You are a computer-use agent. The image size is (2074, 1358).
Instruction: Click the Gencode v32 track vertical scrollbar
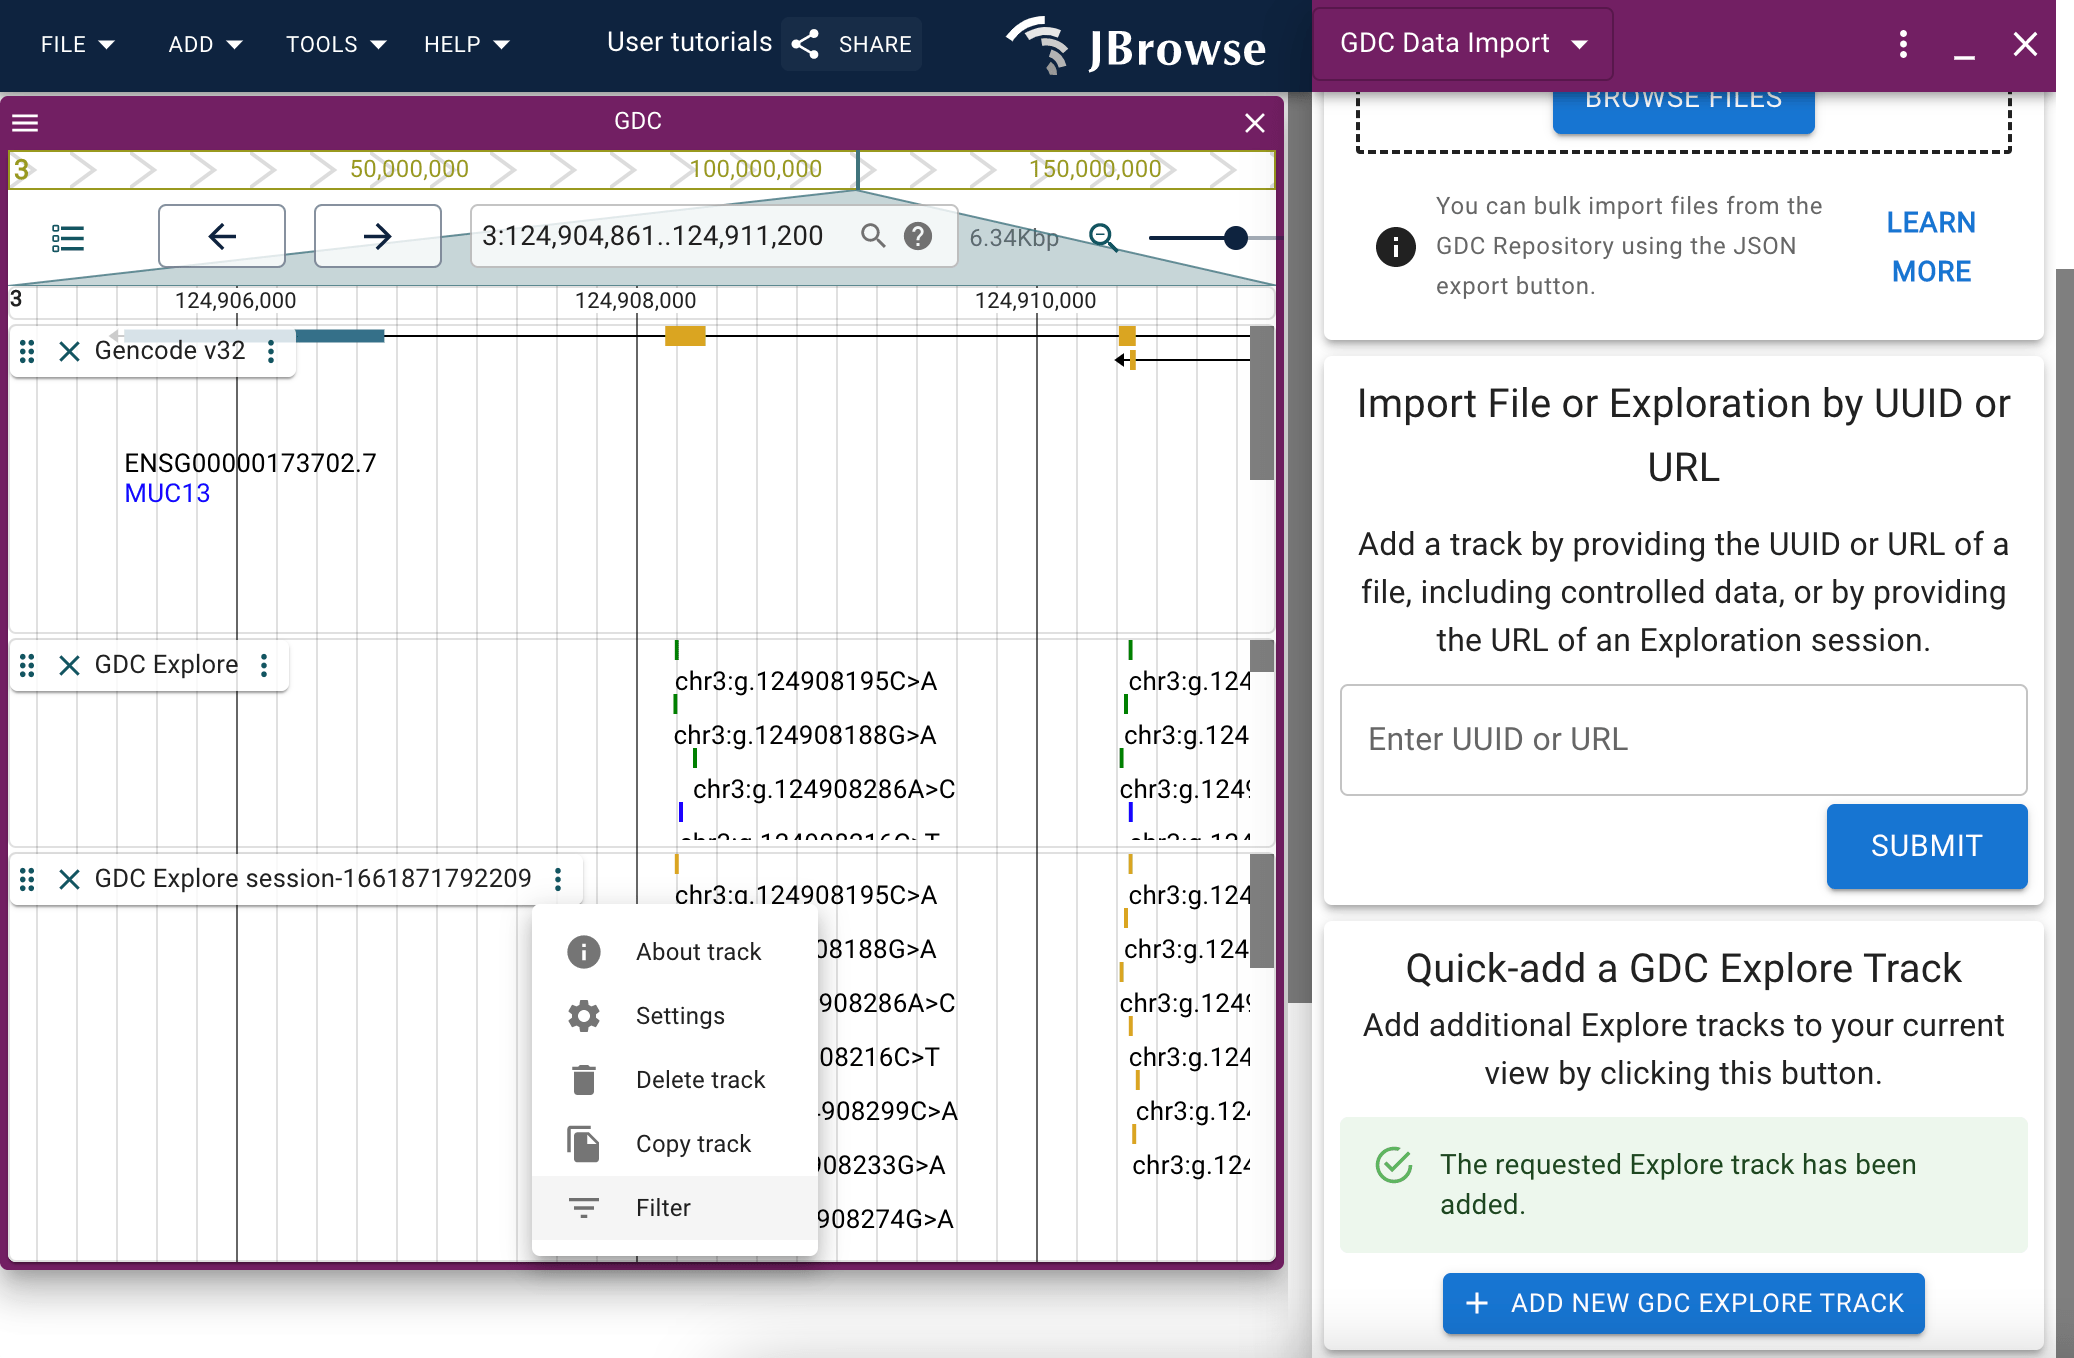tap(1262, 403)
